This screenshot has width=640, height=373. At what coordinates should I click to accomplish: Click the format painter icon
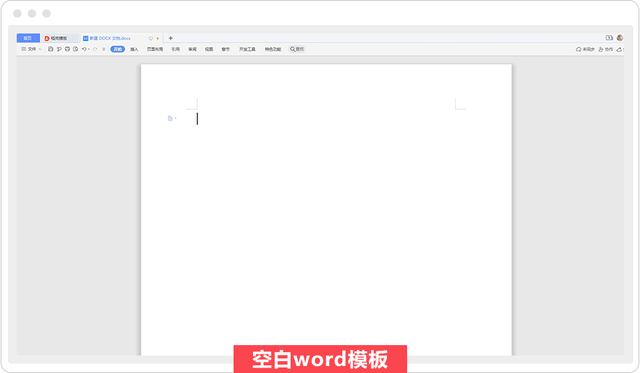point(59,49)
